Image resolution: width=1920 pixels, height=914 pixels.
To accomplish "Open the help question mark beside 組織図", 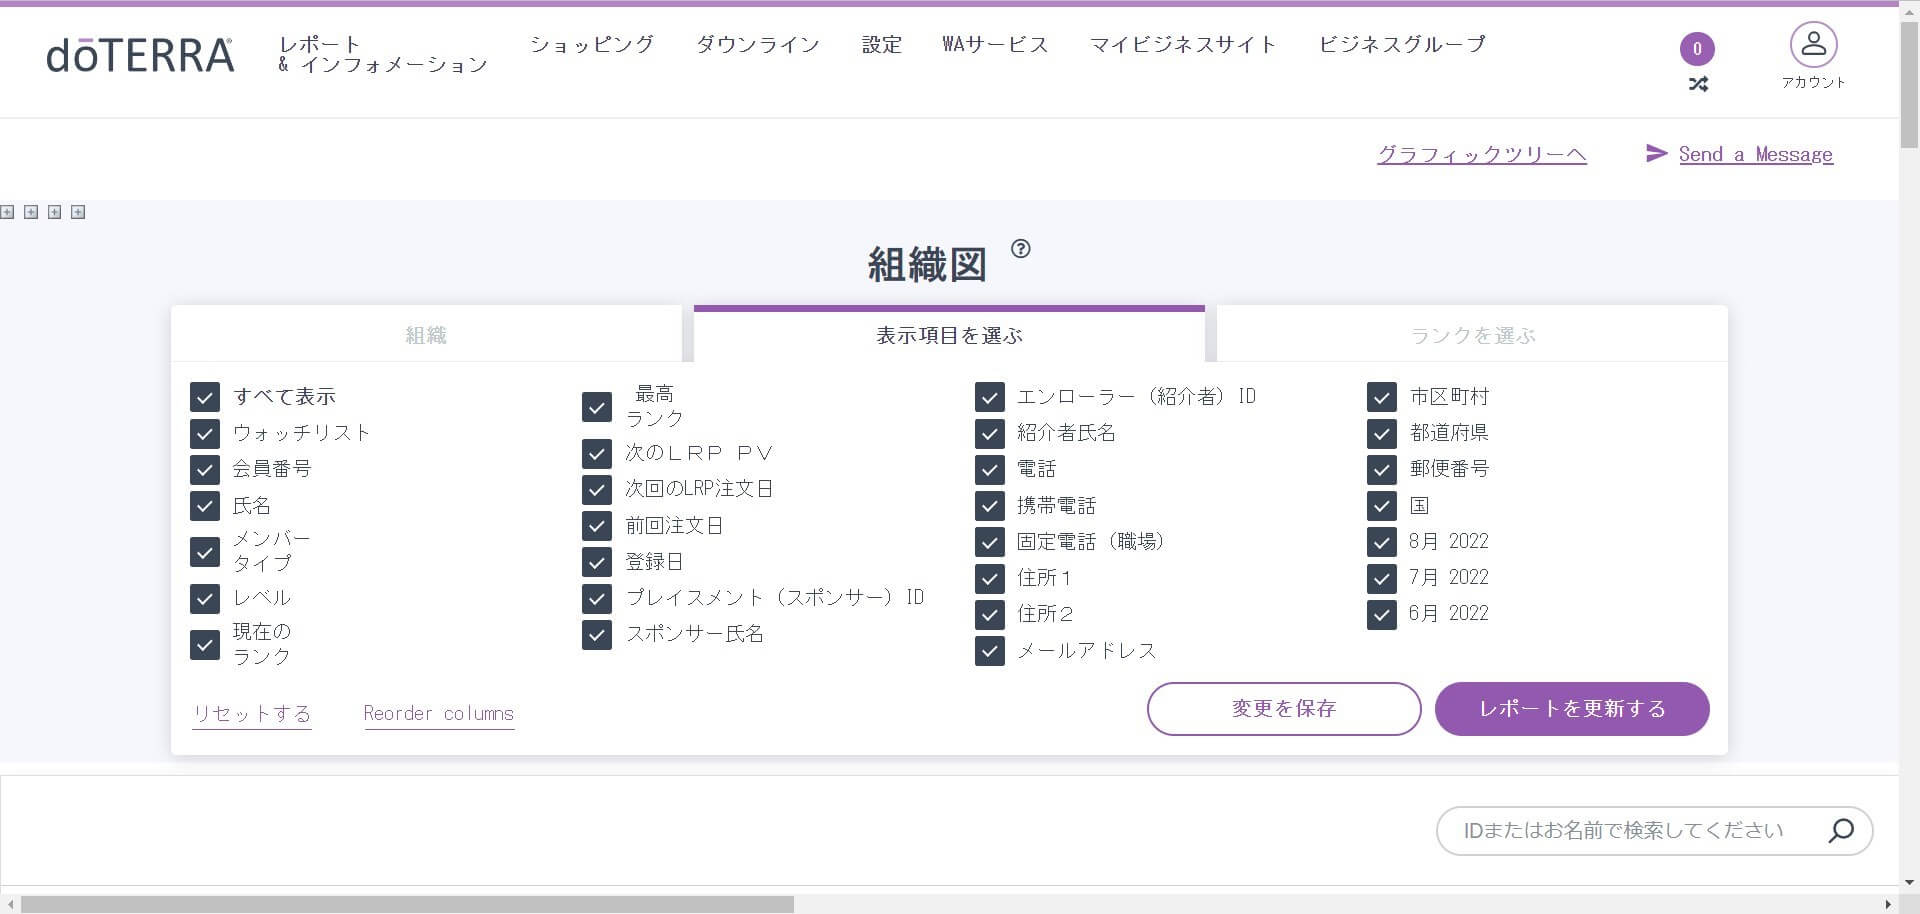I will [x=1020, y=249].
